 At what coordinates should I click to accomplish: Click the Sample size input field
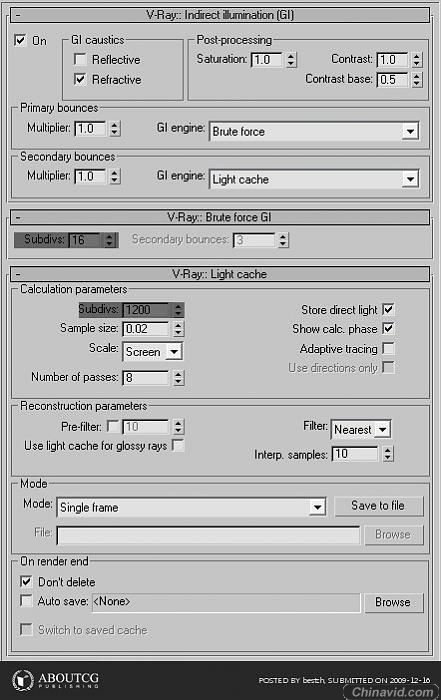click(x=146, y=329)
